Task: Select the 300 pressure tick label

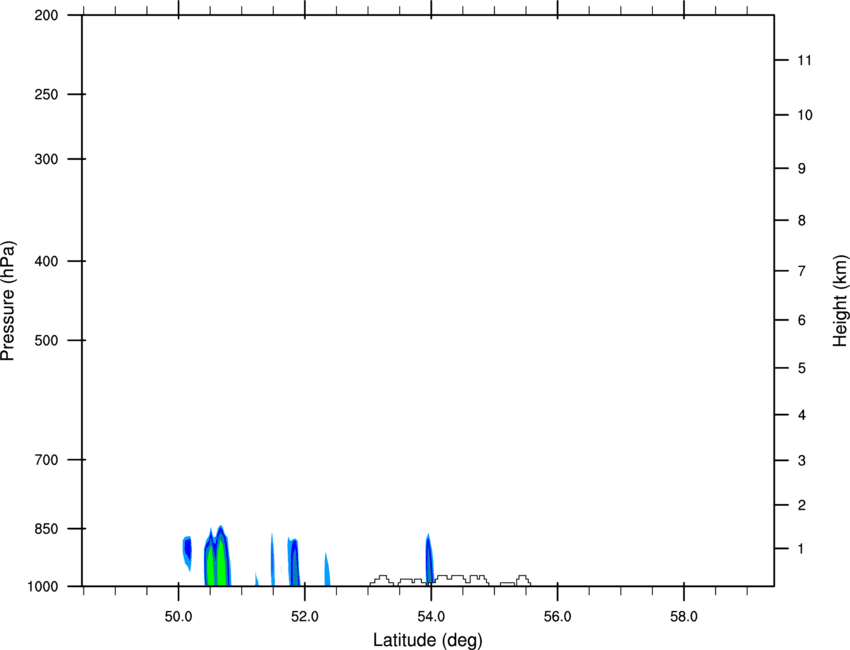Action: click(46, 159)
